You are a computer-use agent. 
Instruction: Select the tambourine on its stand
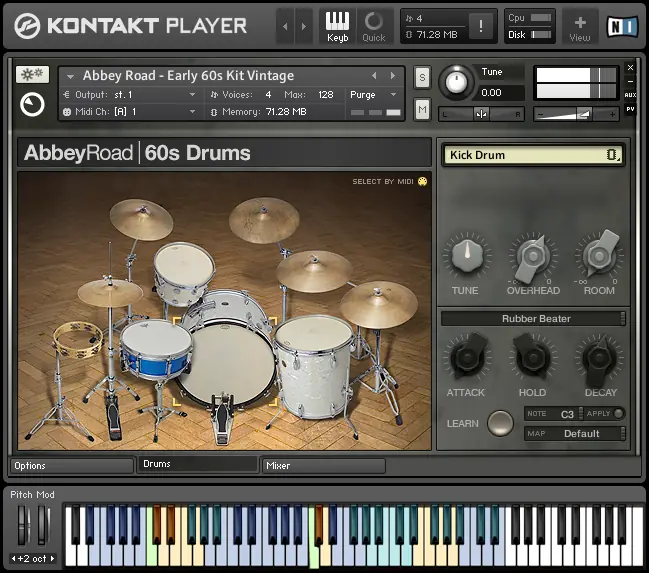[x=79, y=339]
